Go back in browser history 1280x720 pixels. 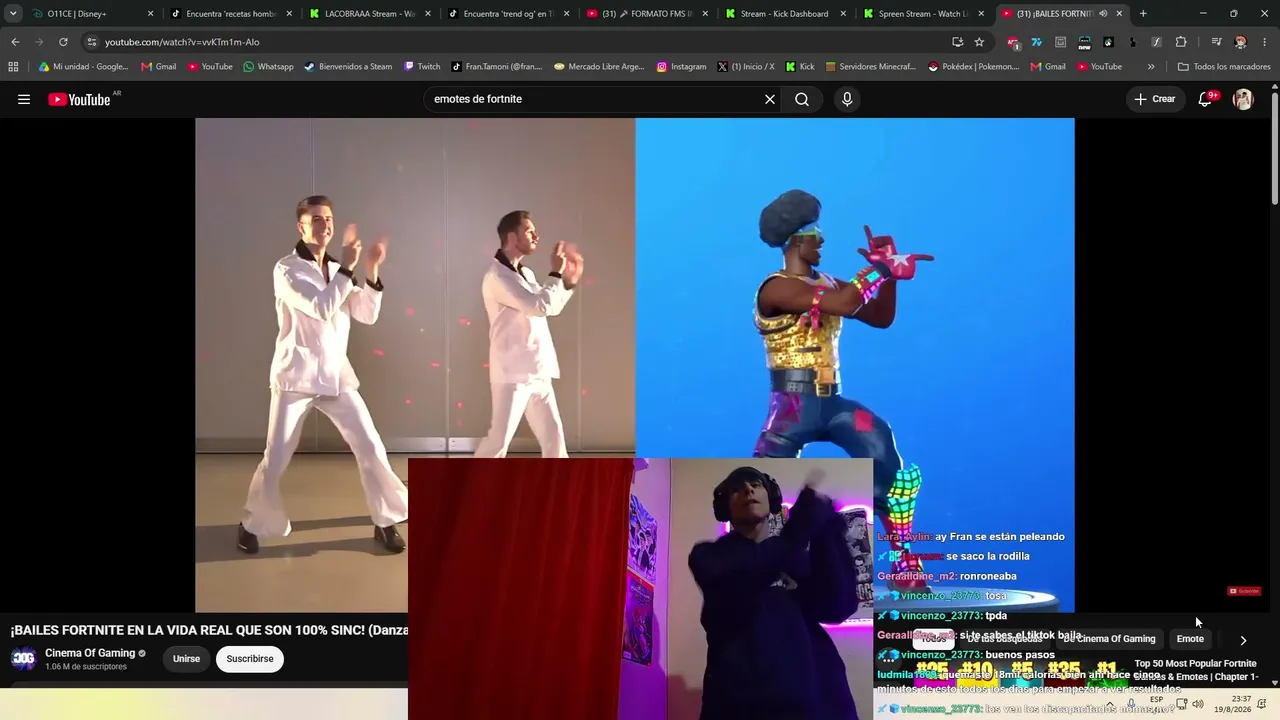pos(15,42)
